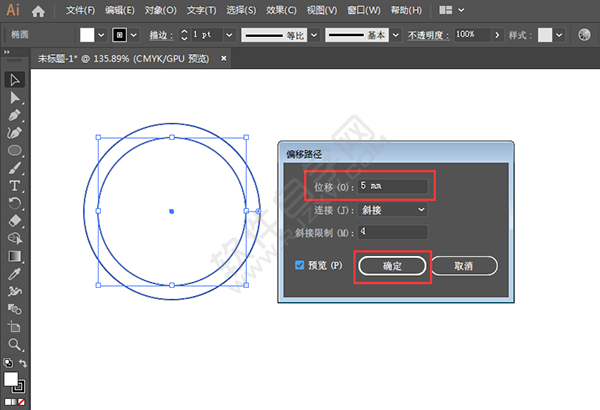Click the globe icon in control bar
This screenshot has width=600, height=410.
click(584, 35)
